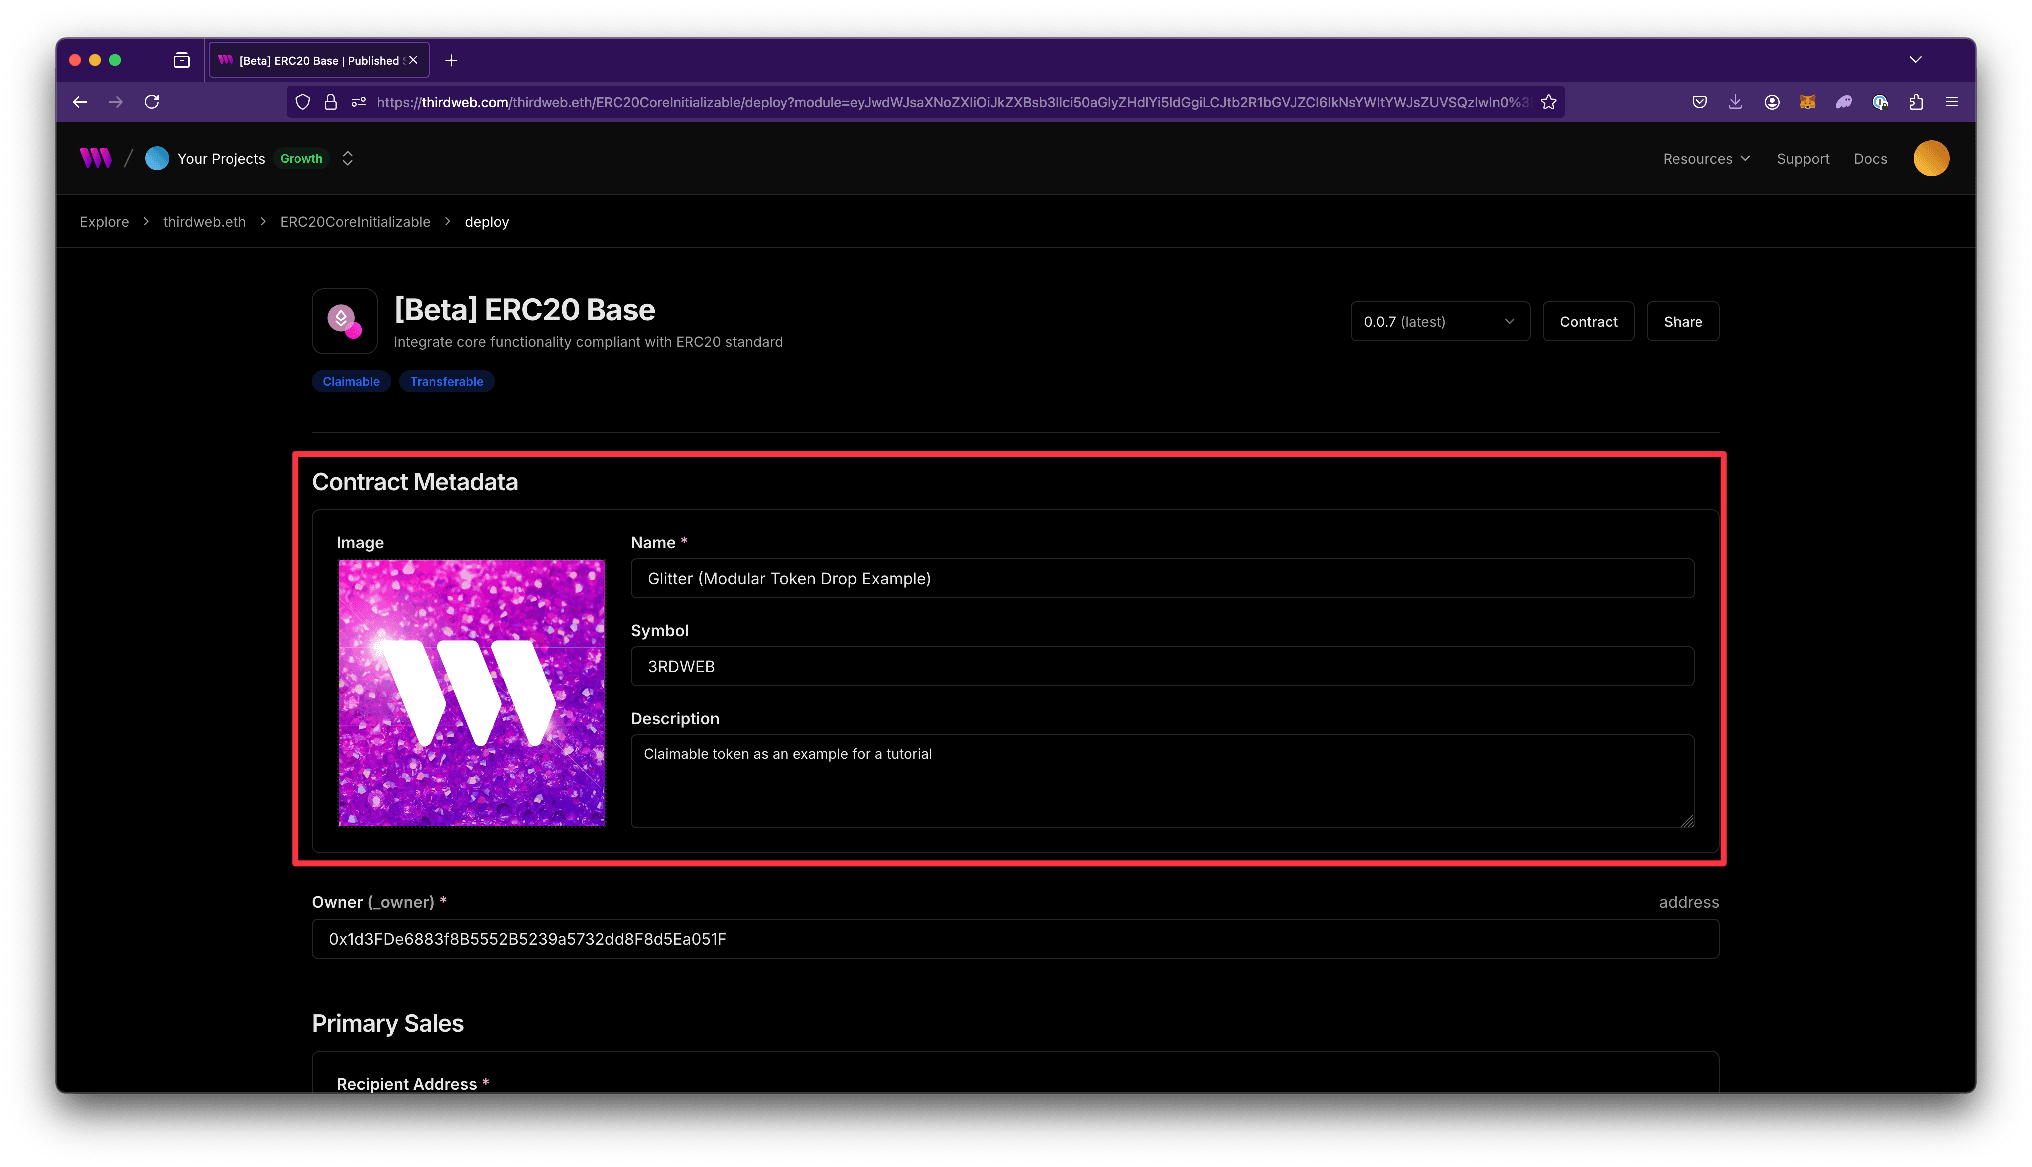The image size is (2032, 1167).
Task: Click the Pocket save icon
Action: 1699,101
